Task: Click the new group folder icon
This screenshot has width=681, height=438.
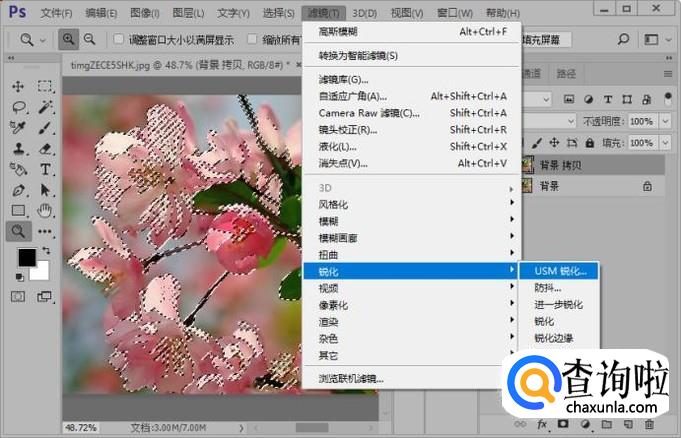Action: coord(607,424)
